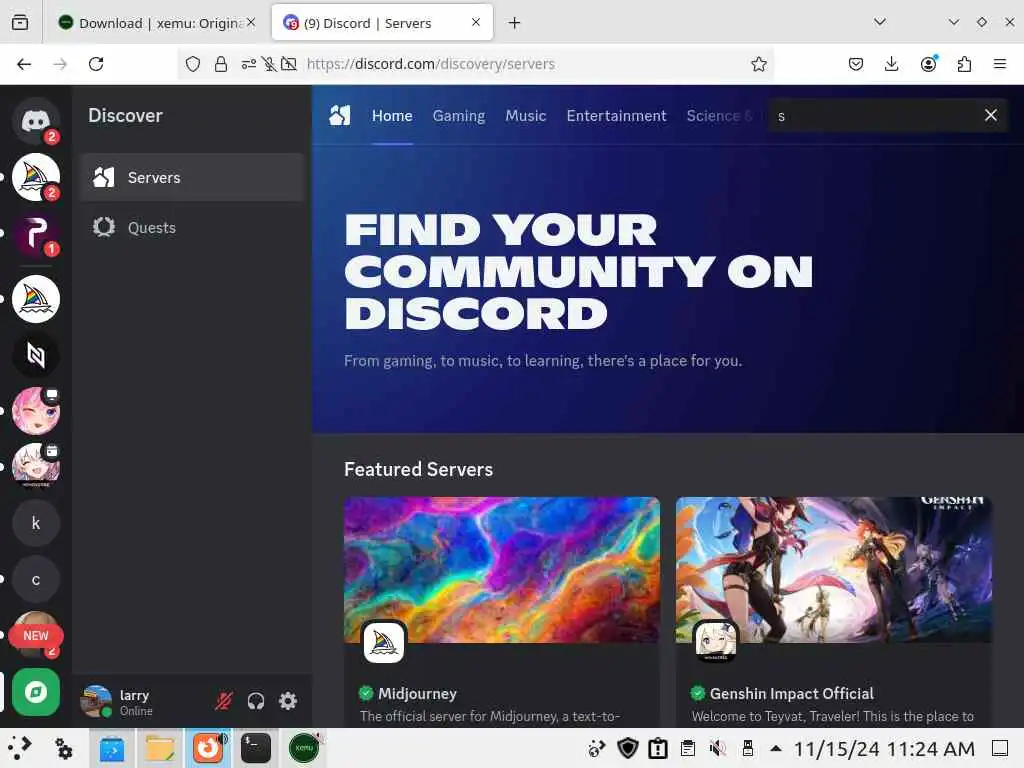1024x768 pixels.
Task: Switch to the Home category tab
Action: 392,116
